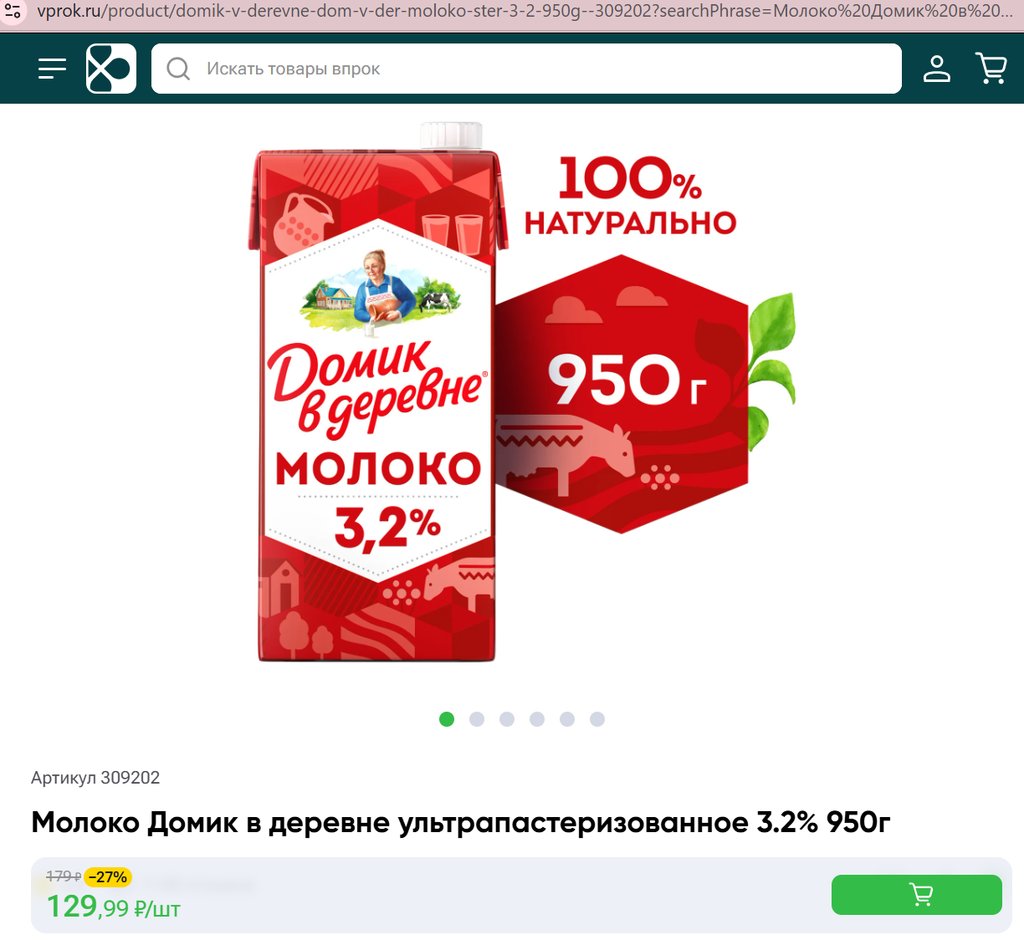Viewport: 1024px width, 940px height.
Task: Add milk to cart with green button
Action: tap(916, 894)
